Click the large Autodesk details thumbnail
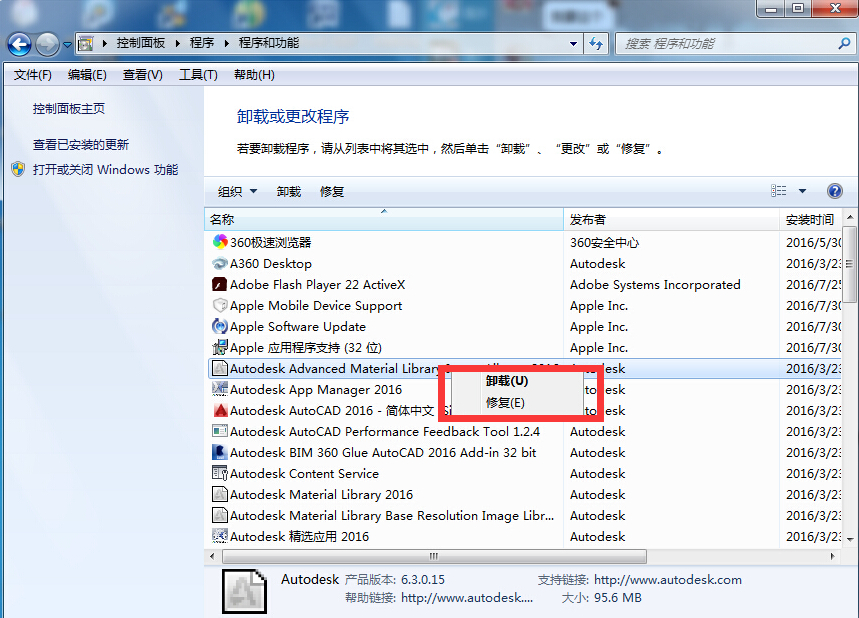 (x=244, y=591)
